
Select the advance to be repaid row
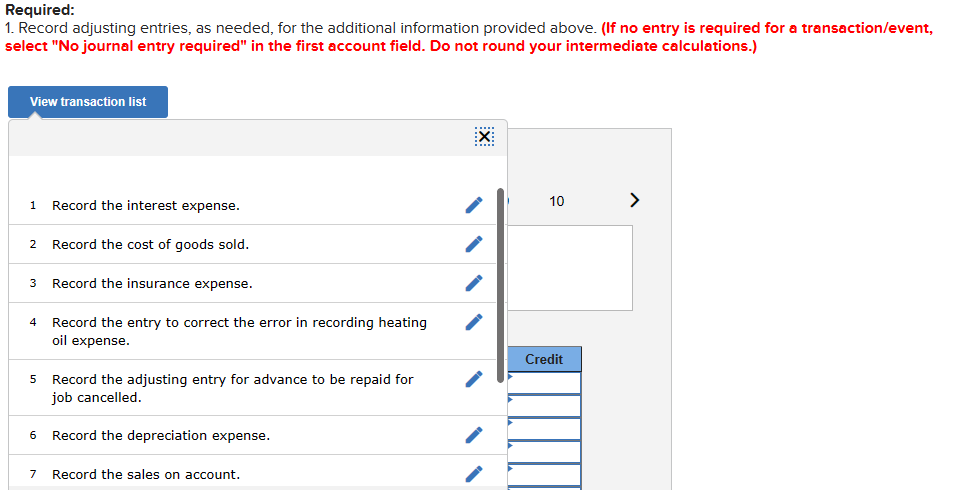(253, 388)
